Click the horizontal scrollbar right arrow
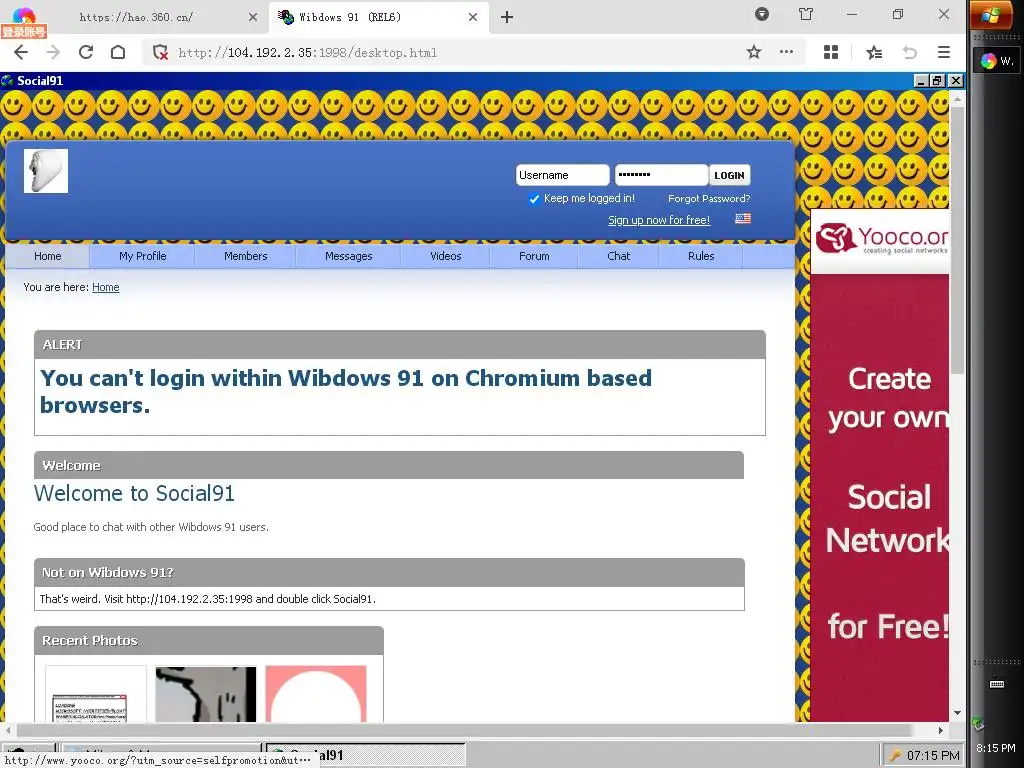Viewport: 1024px width, 768px height. tap(941, 730)
